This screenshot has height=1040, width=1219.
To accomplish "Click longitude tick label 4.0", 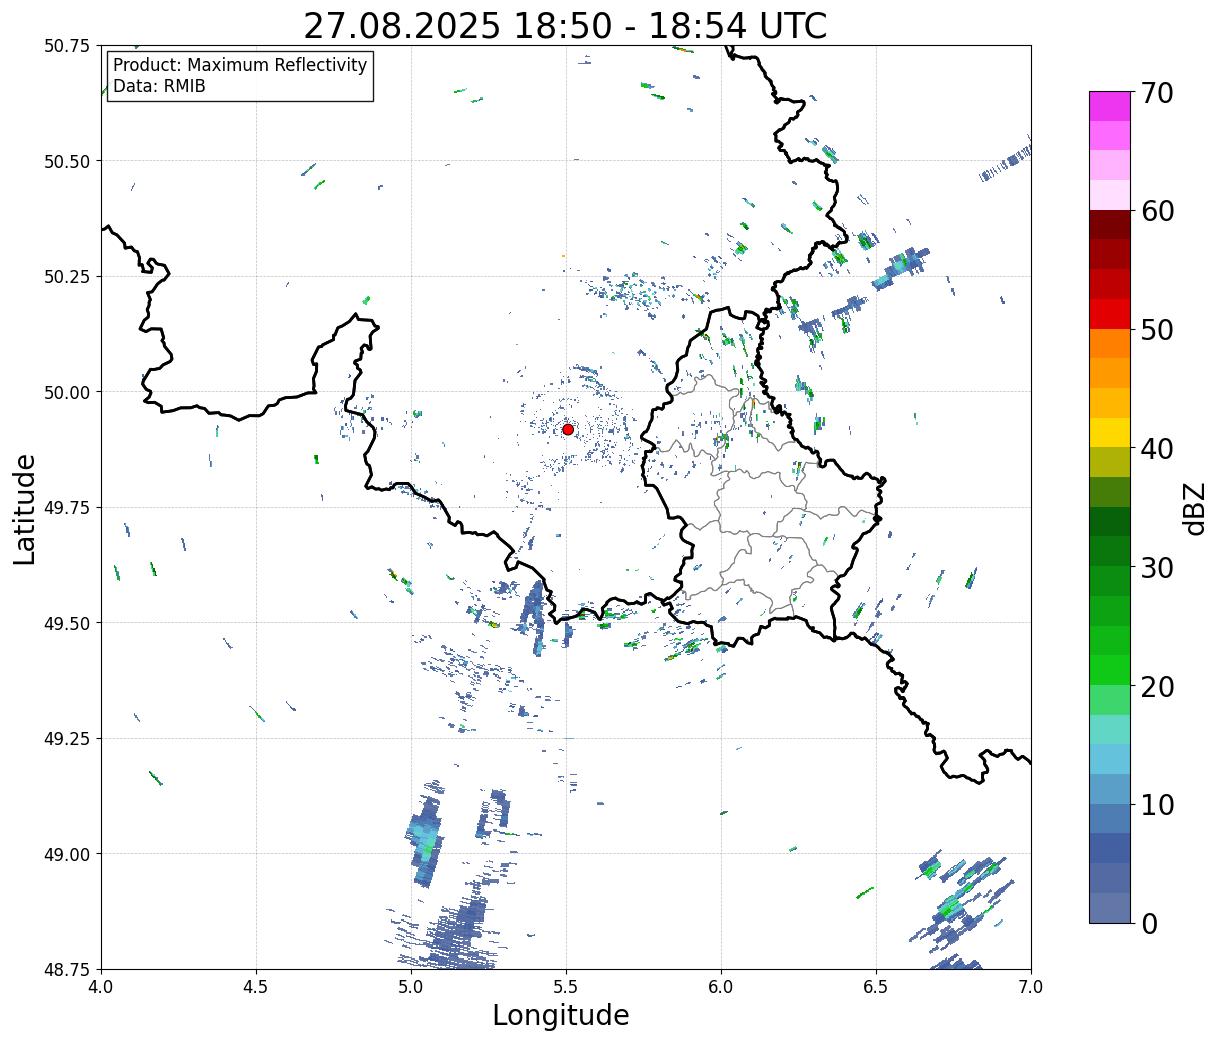I will click(x=101, y=987).
